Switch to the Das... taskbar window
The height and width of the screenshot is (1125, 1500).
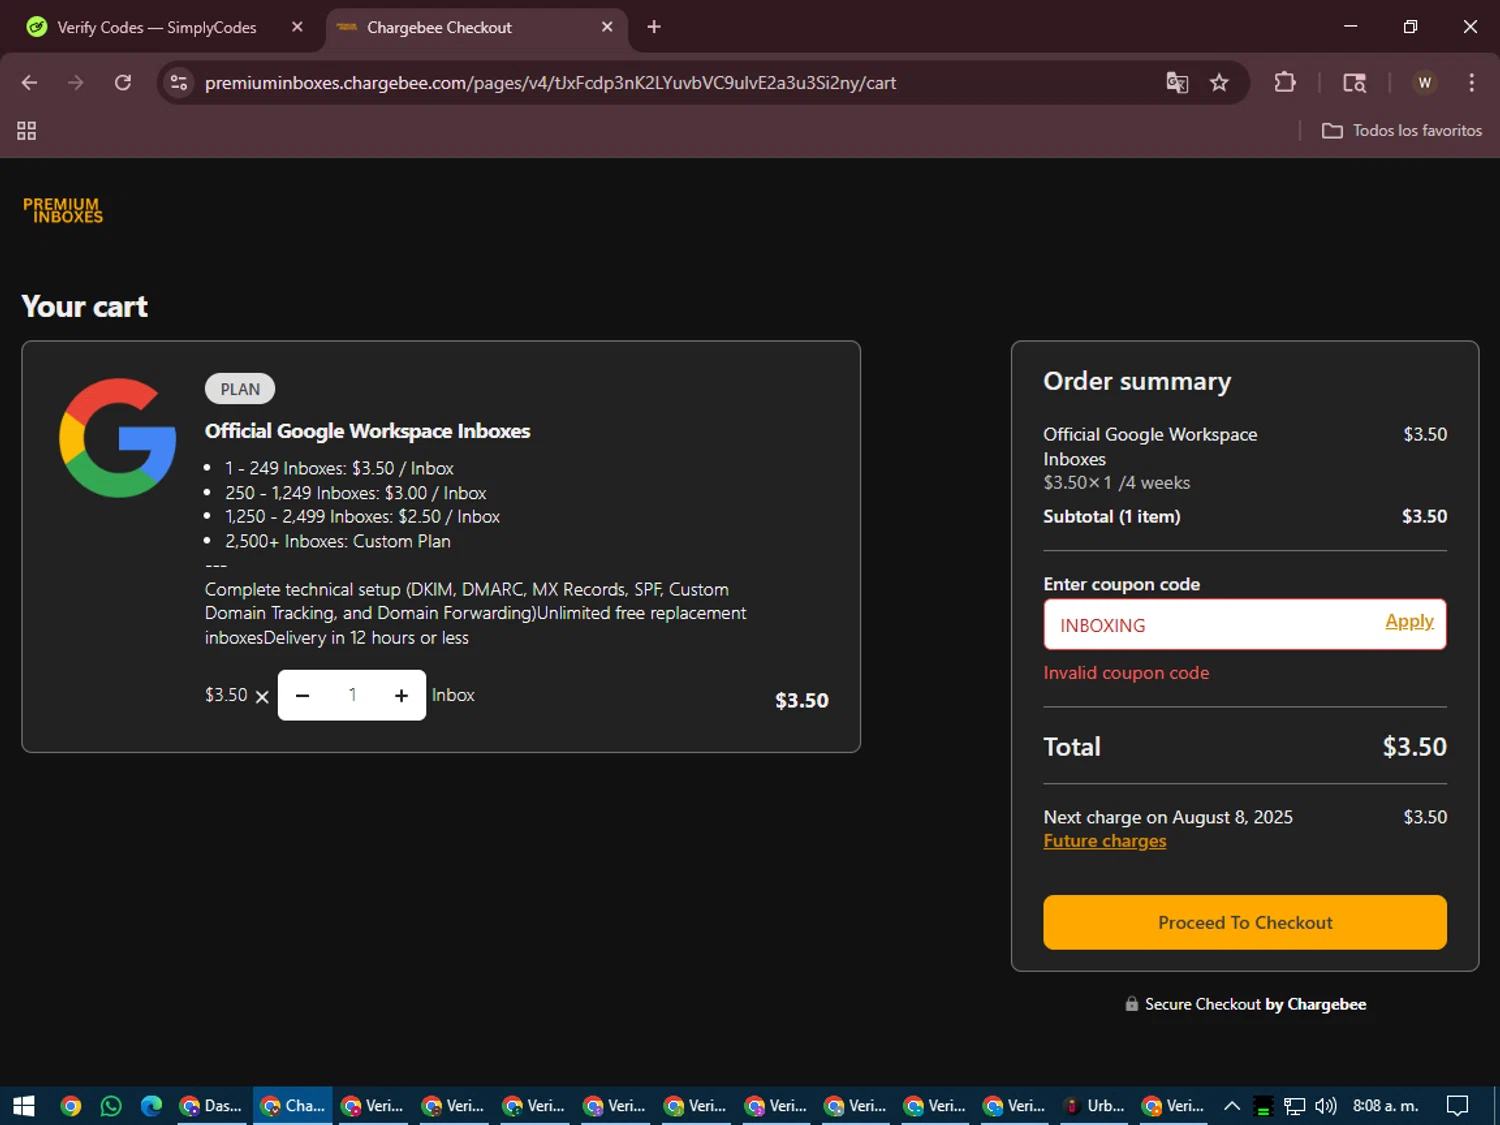click(211, 1105)
